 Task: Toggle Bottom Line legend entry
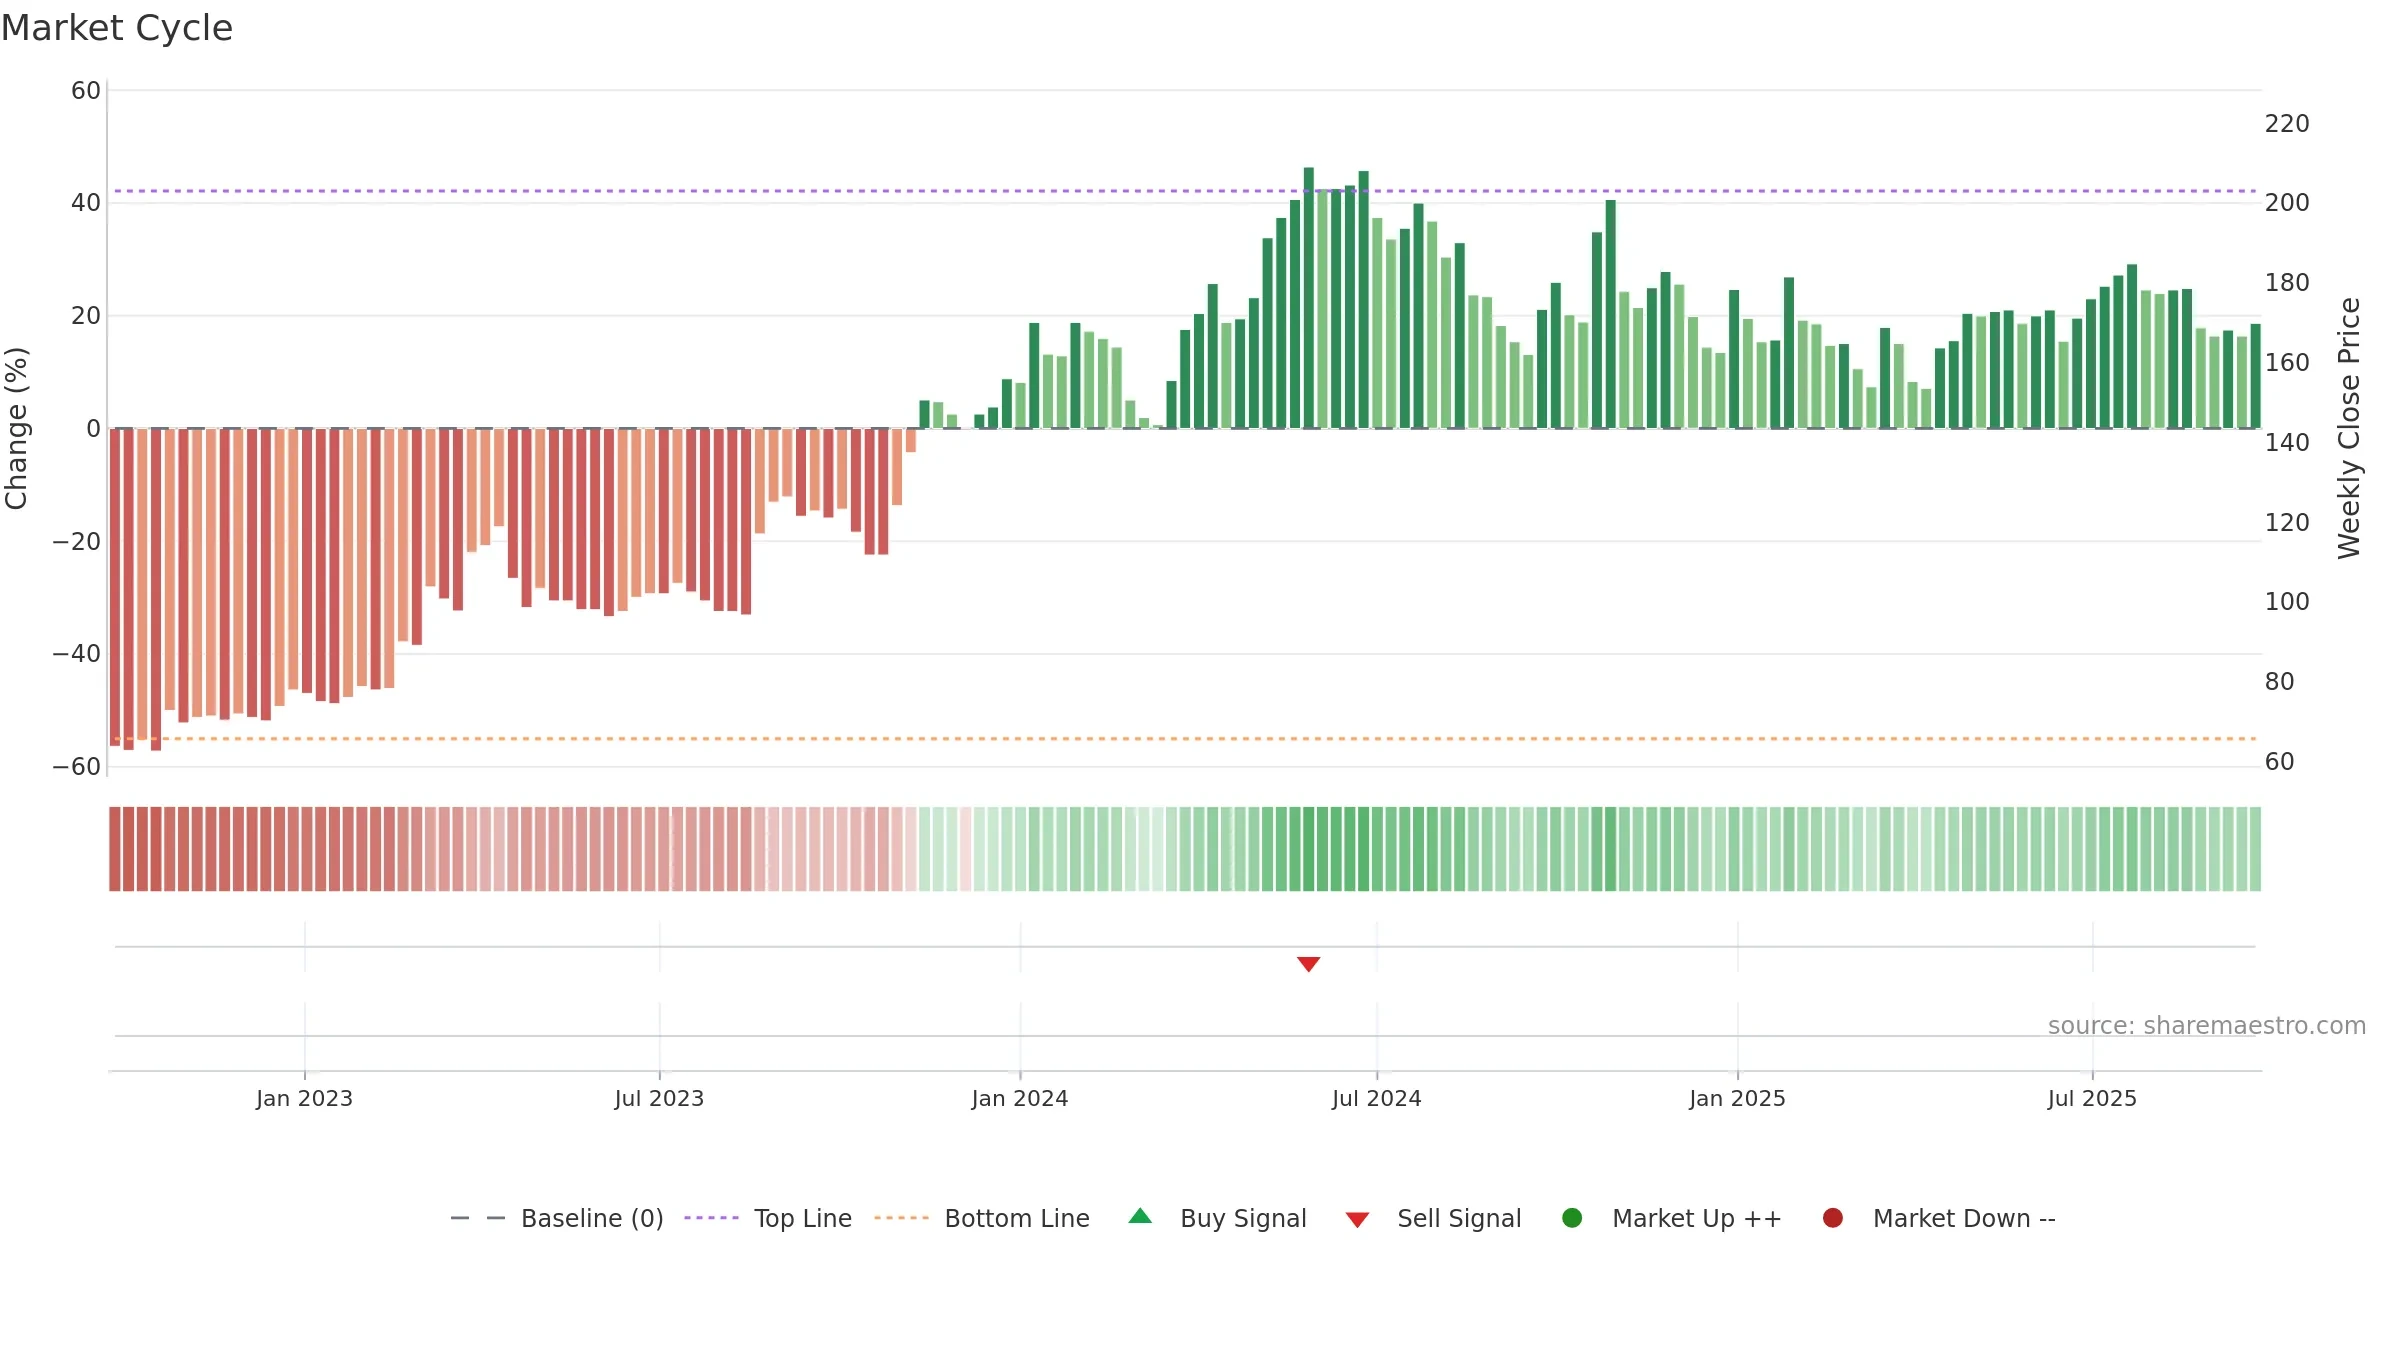pos(982,1218)
